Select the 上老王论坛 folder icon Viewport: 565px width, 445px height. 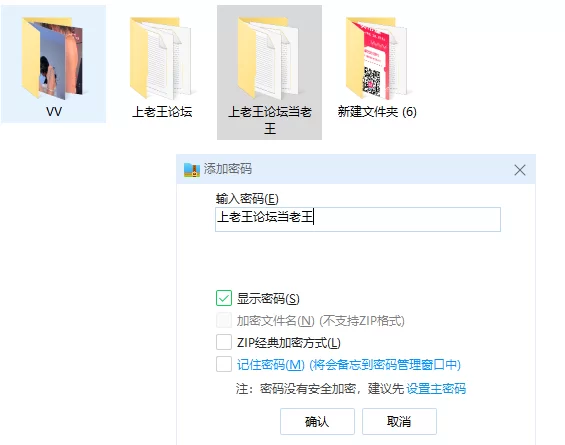tap(161, 58)
